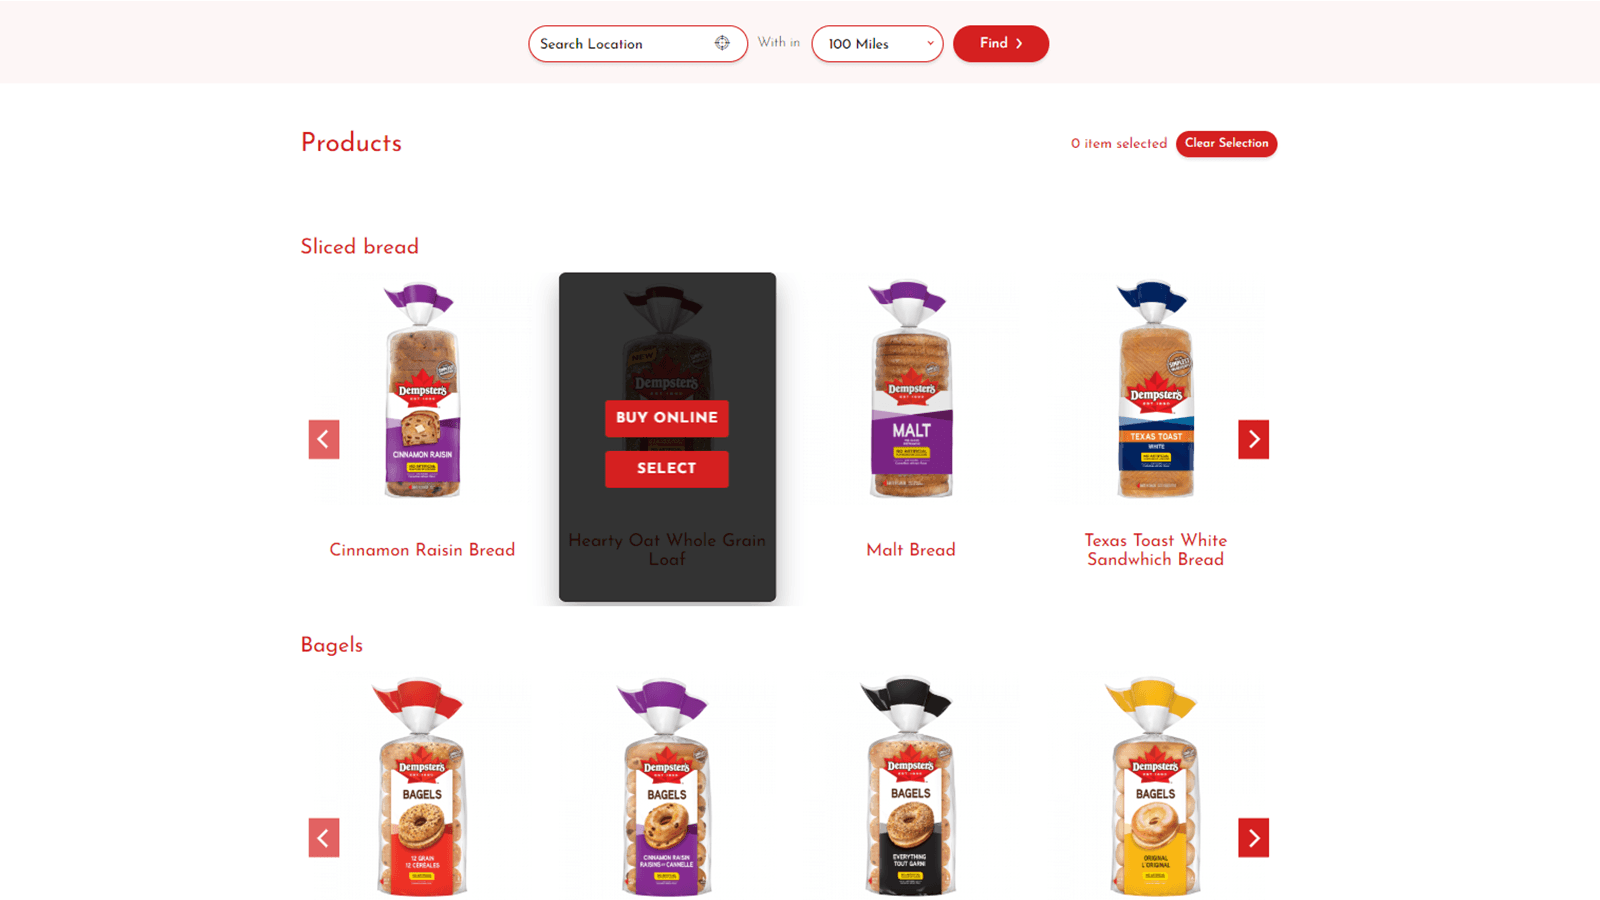Image resolution: width=1600 pixels, height=900 pixels.
Task: Select the Hearty Oat Whole Grain Loaf
Action: click(667, 468)
